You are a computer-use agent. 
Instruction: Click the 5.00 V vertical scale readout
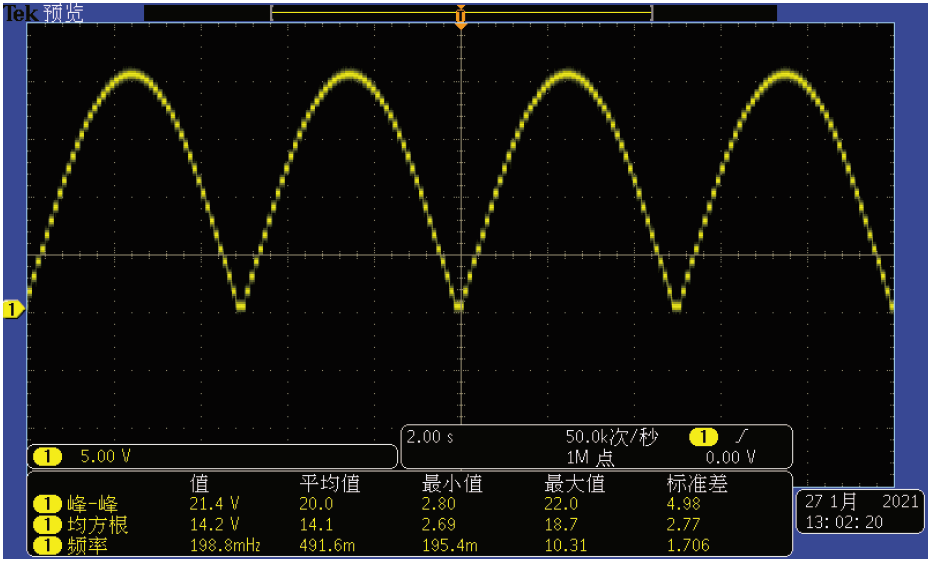105,457
